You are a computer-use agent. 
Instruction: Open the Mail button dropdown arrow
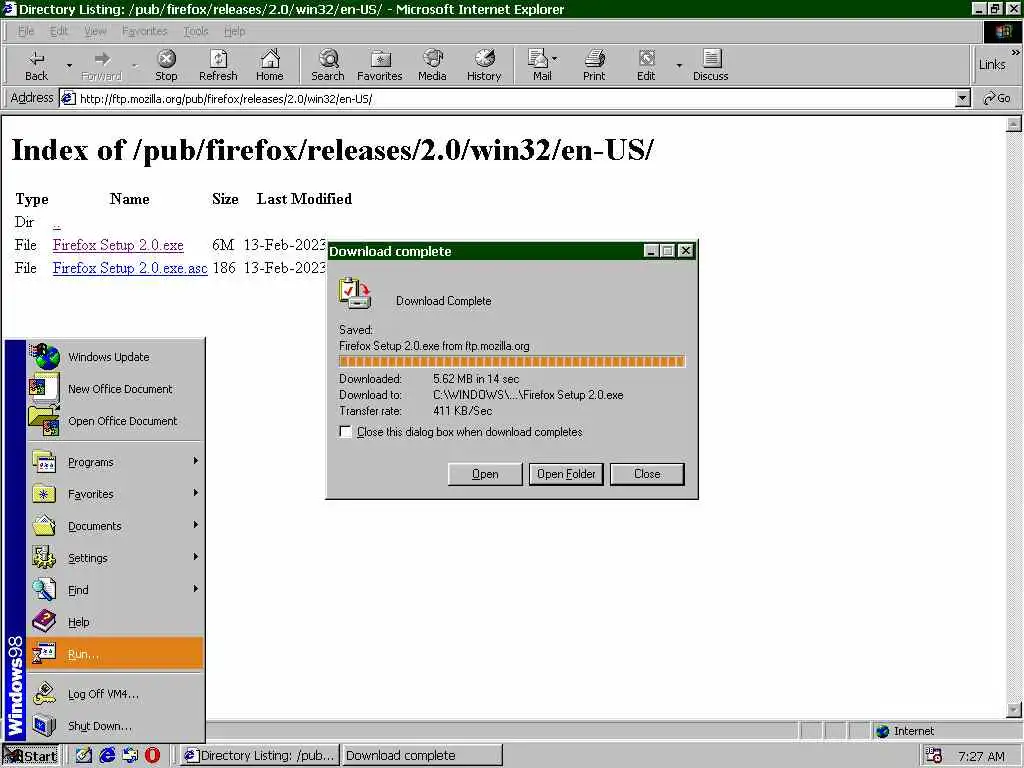coord(554,59)
